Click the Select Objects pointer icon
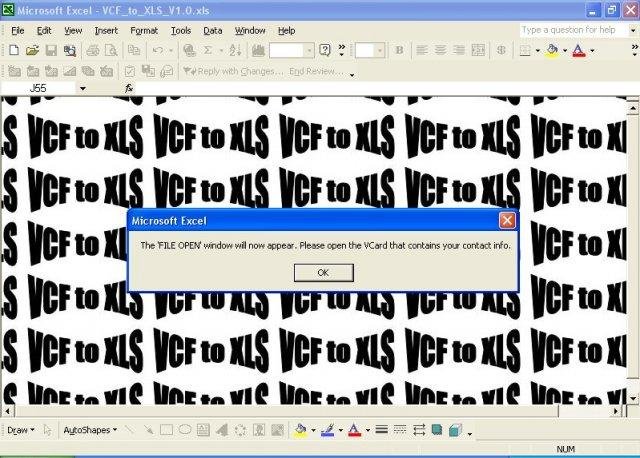 pyautogui.click(x=47, y=430)
